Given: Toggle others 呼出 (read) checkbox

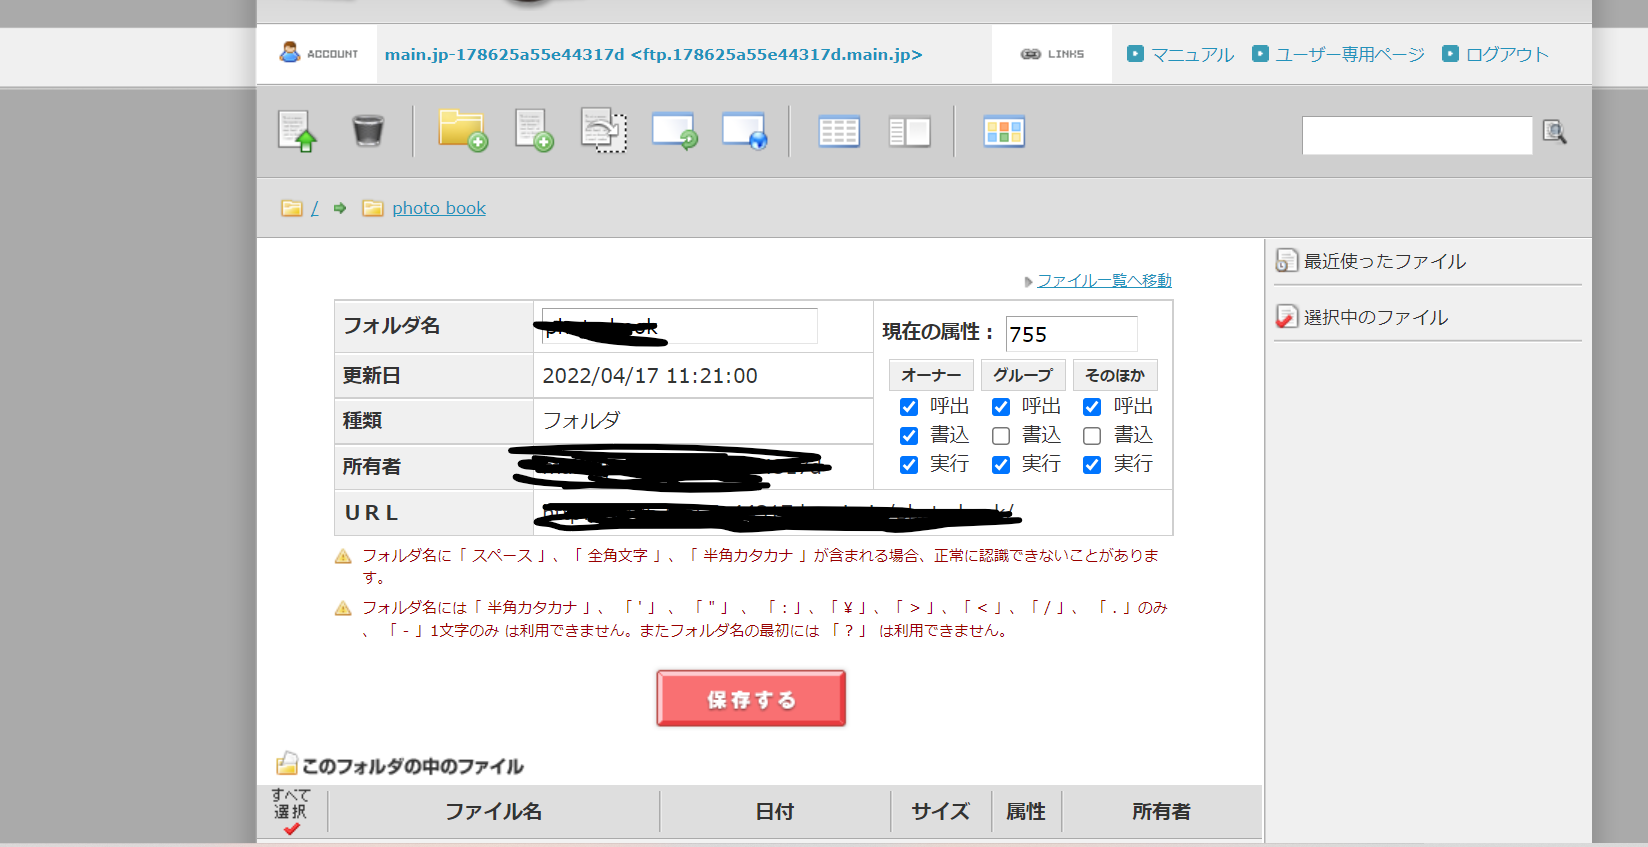Looking at the screenshot, I should coord(1092,407).
